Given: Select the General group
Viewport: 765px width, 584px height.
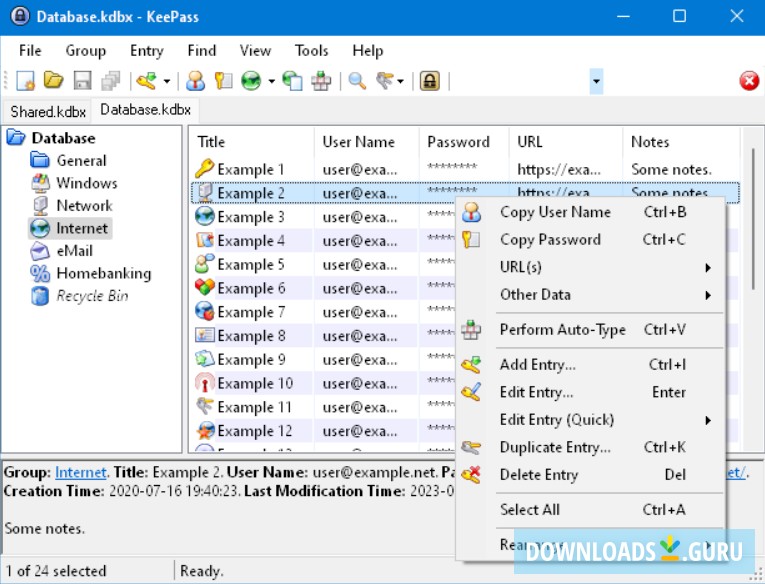Looking at the screenshot, I should tap(81, 161).
